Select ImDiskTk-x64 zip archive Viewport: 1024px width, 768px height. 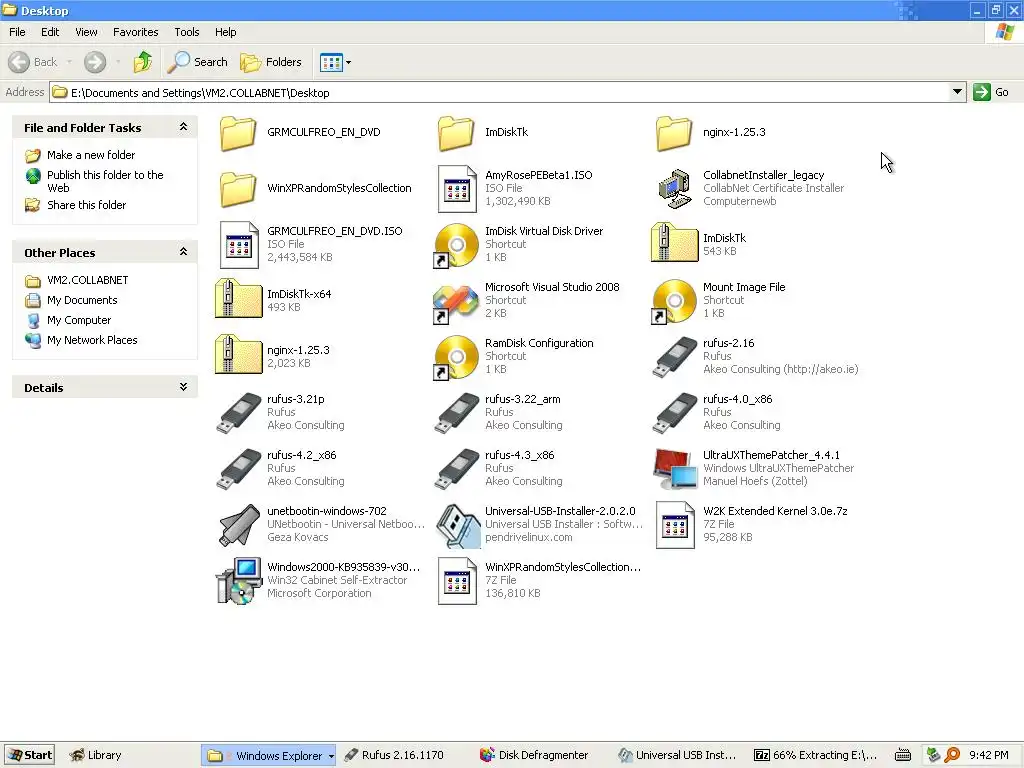pyautogui.click(x=238, y=299)
